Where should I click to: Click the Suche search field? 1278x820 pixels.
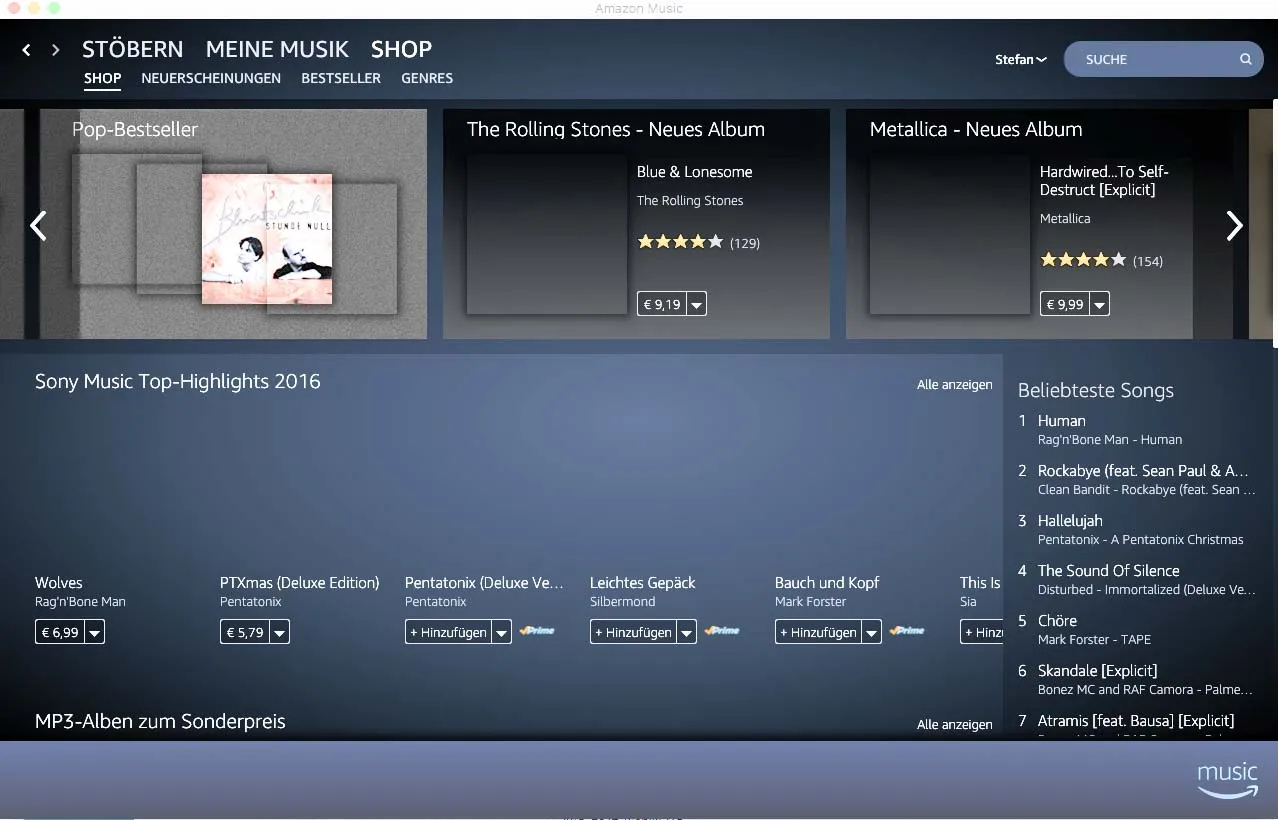[1150, 59]
